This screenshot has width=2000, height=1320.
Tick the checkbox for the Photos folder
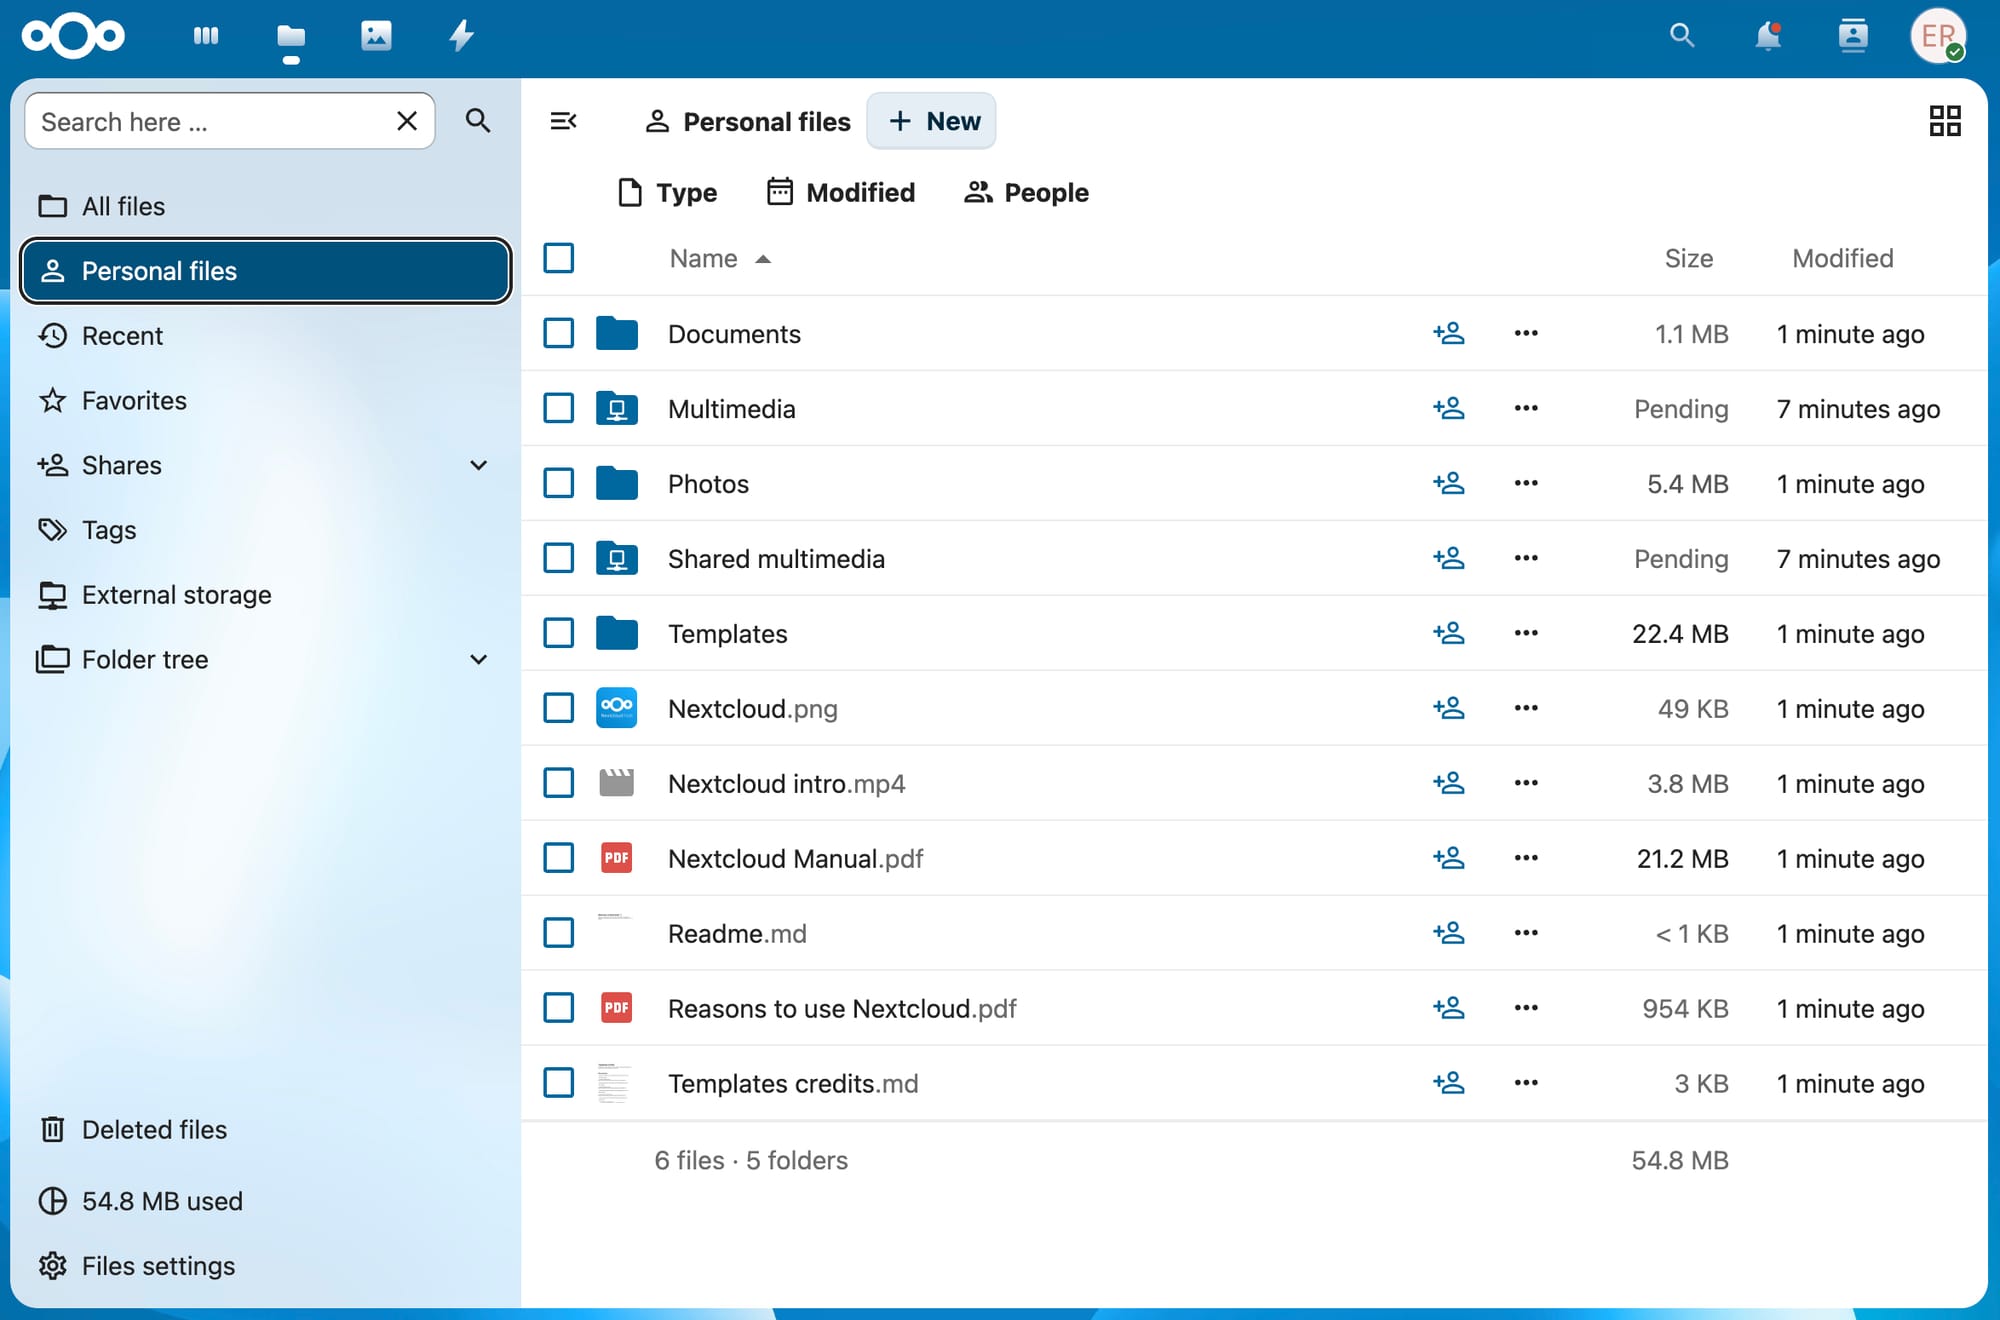558,483
